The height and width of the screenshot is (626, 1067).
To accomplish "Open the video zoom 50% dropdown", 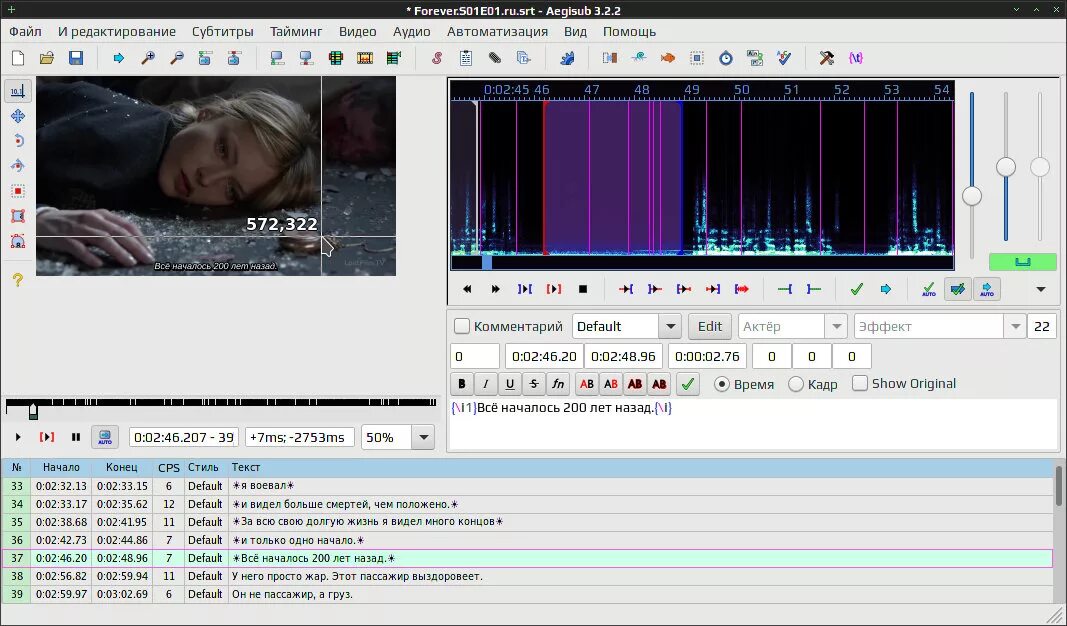I will click(x=424, y=437).
